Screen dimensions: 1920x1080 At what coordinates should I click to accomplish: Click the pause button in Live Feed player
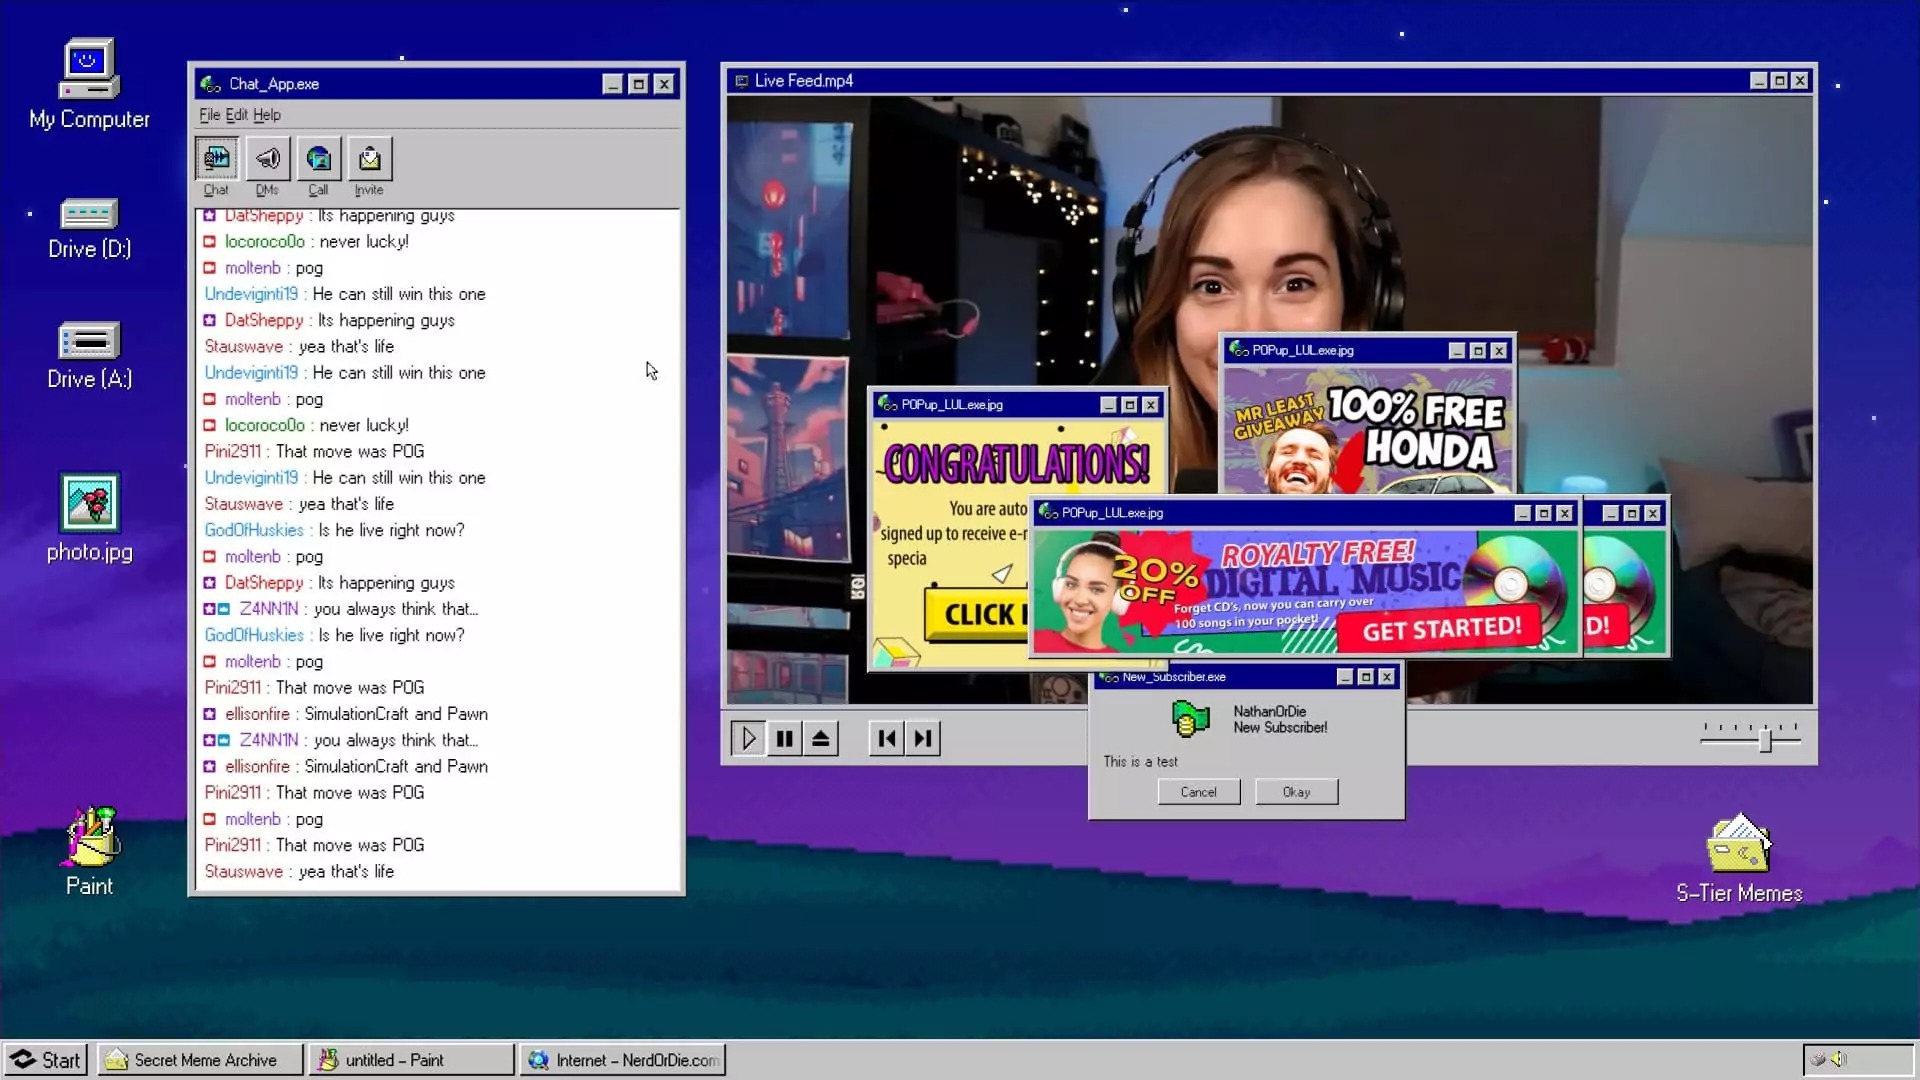point(785,738)
